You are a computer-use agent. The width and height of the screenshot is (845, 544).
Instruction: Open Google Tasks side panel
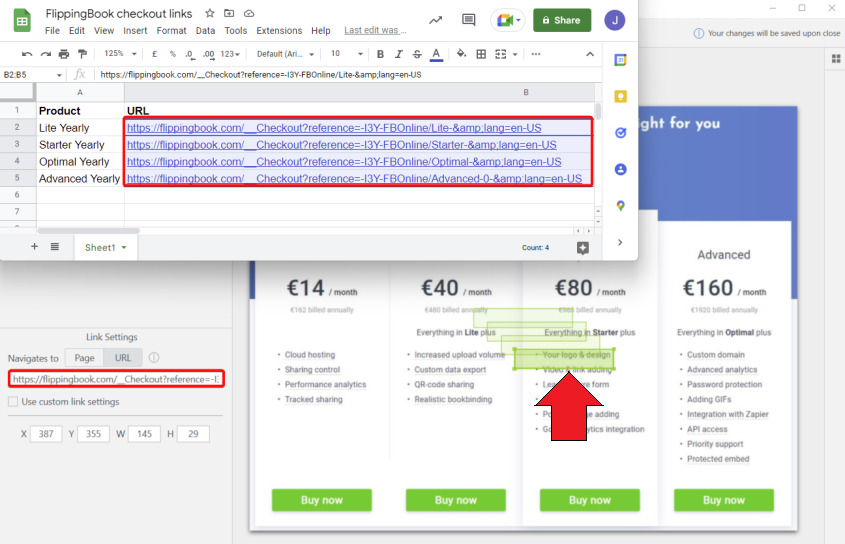click(620, 133)
